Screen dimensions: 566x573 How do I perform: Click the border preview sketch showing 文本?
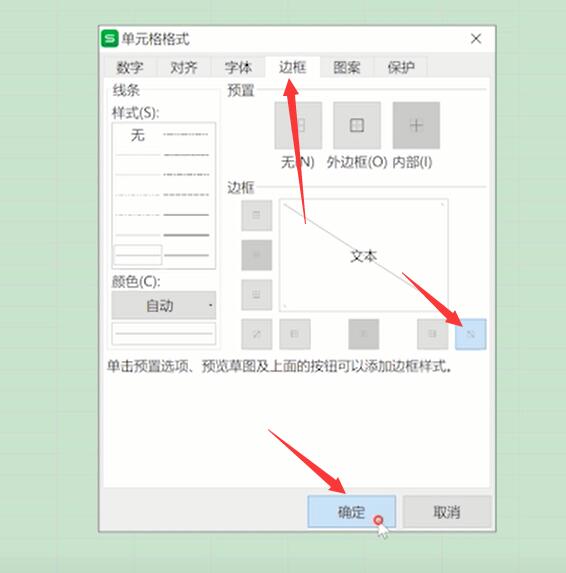pos(364,255)
